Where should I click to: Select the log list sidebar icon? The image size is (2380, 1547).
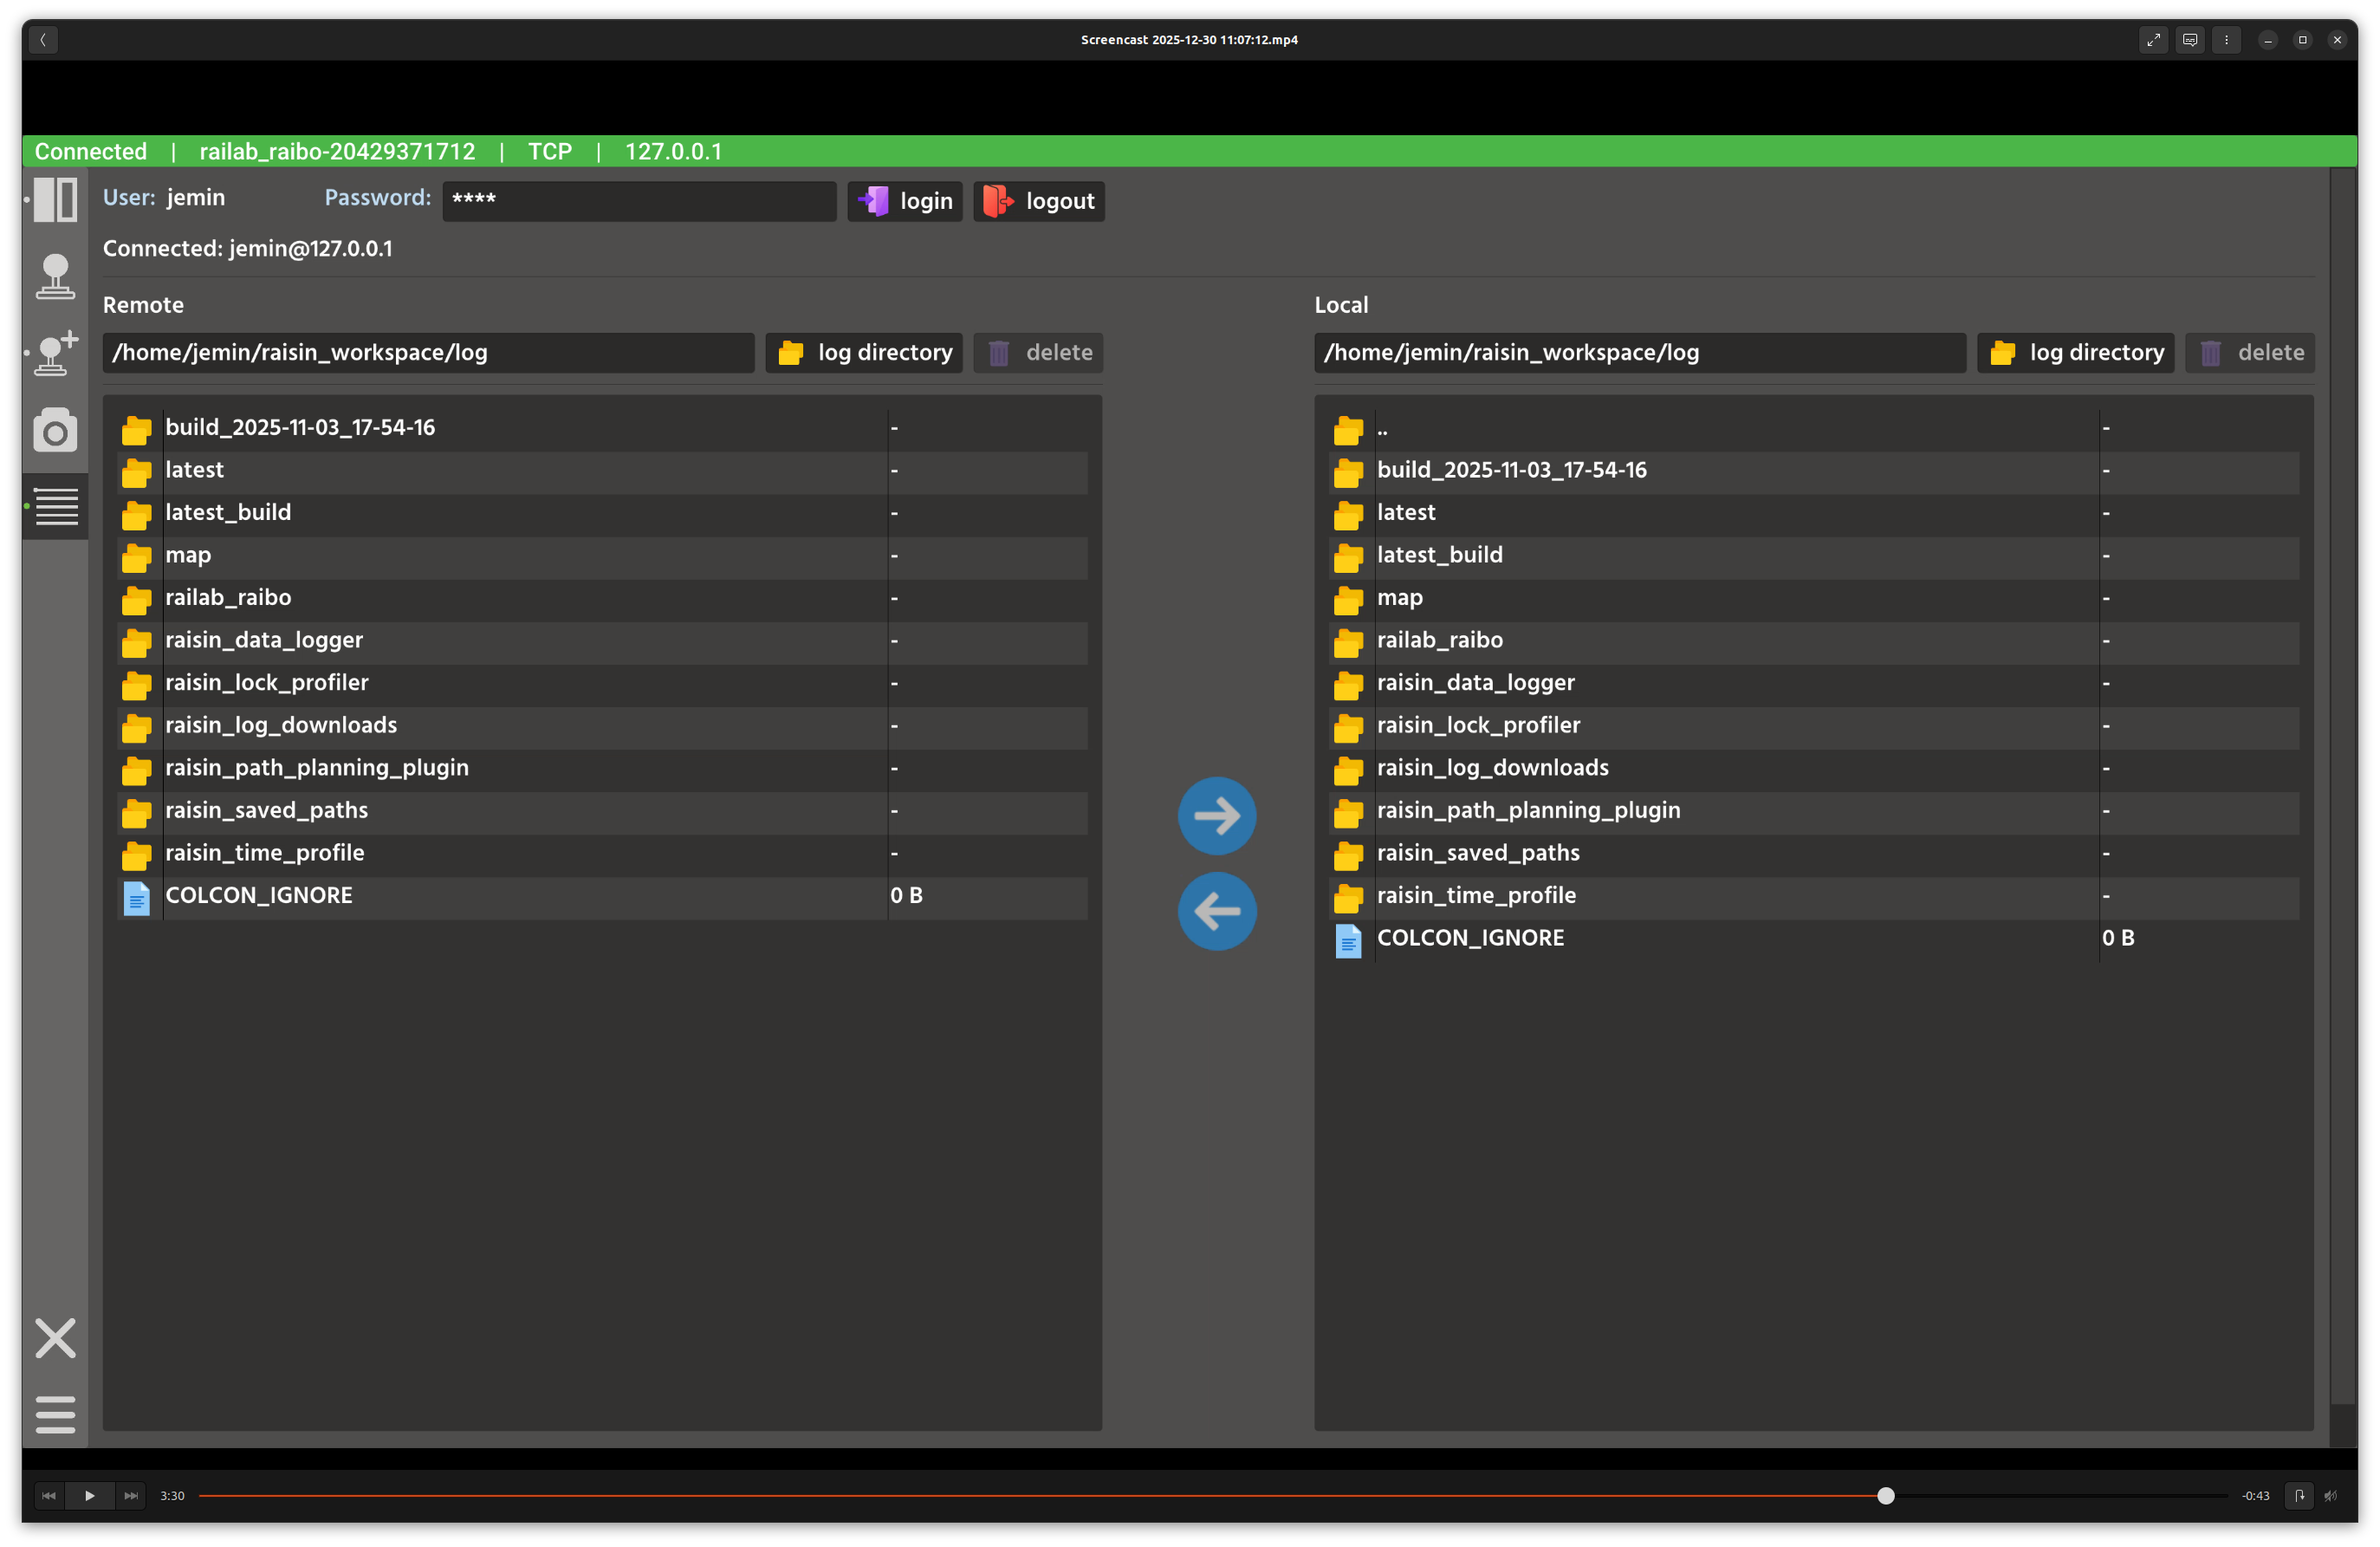[56, 506]
